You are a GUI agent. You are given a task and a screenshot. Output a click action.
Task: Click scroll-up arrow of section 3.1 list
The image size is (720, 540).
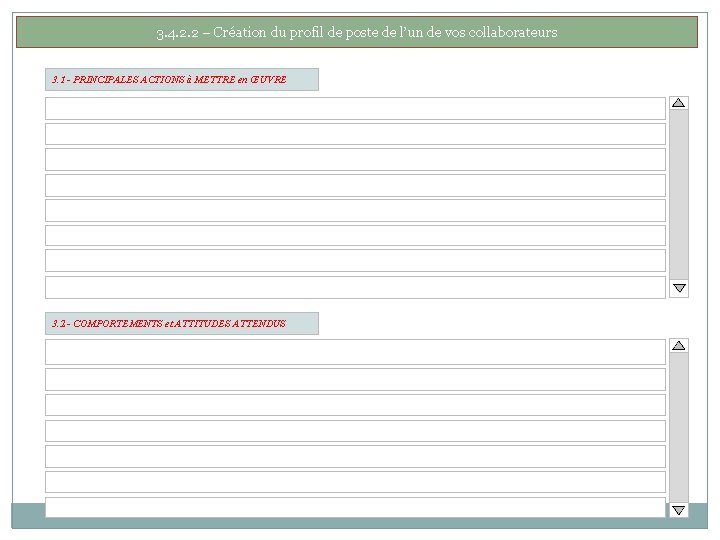679,103
